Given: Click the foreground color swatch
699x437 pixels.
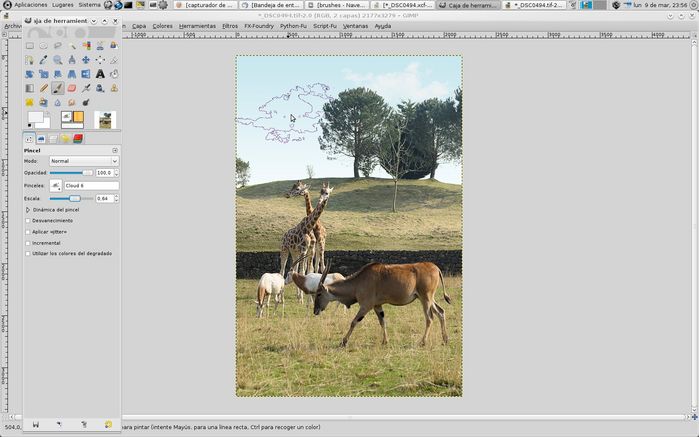Looking at the screenshot, I should coord(35,117).
